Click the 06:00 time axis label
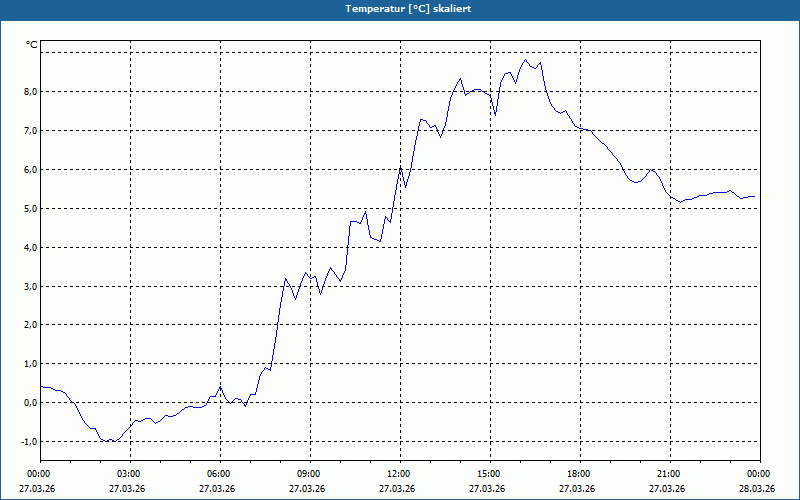 pyautogui.click(x=220, y=474)
